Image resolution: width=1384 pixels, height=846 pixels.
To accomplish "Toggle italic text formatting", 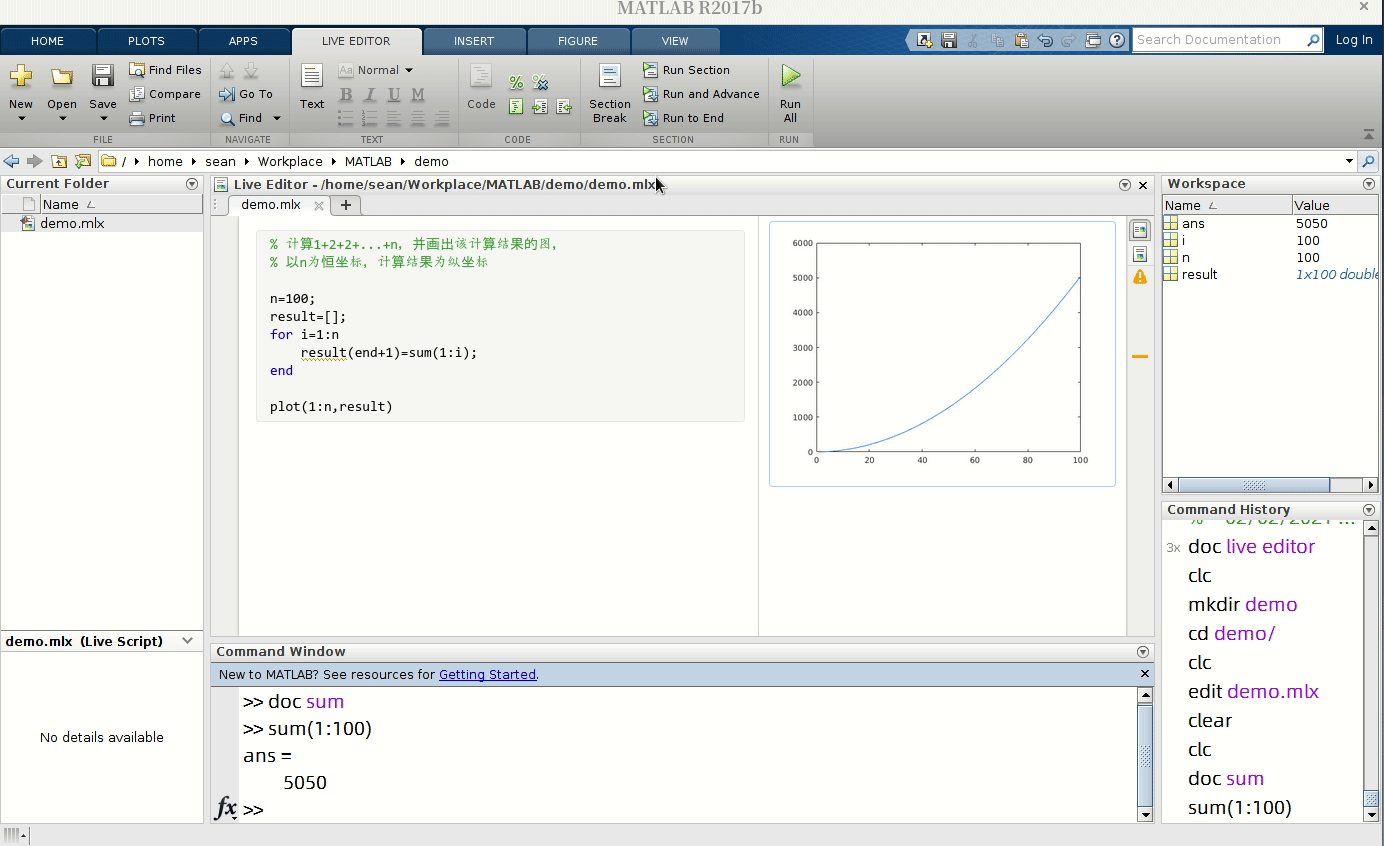I will 368,94.
